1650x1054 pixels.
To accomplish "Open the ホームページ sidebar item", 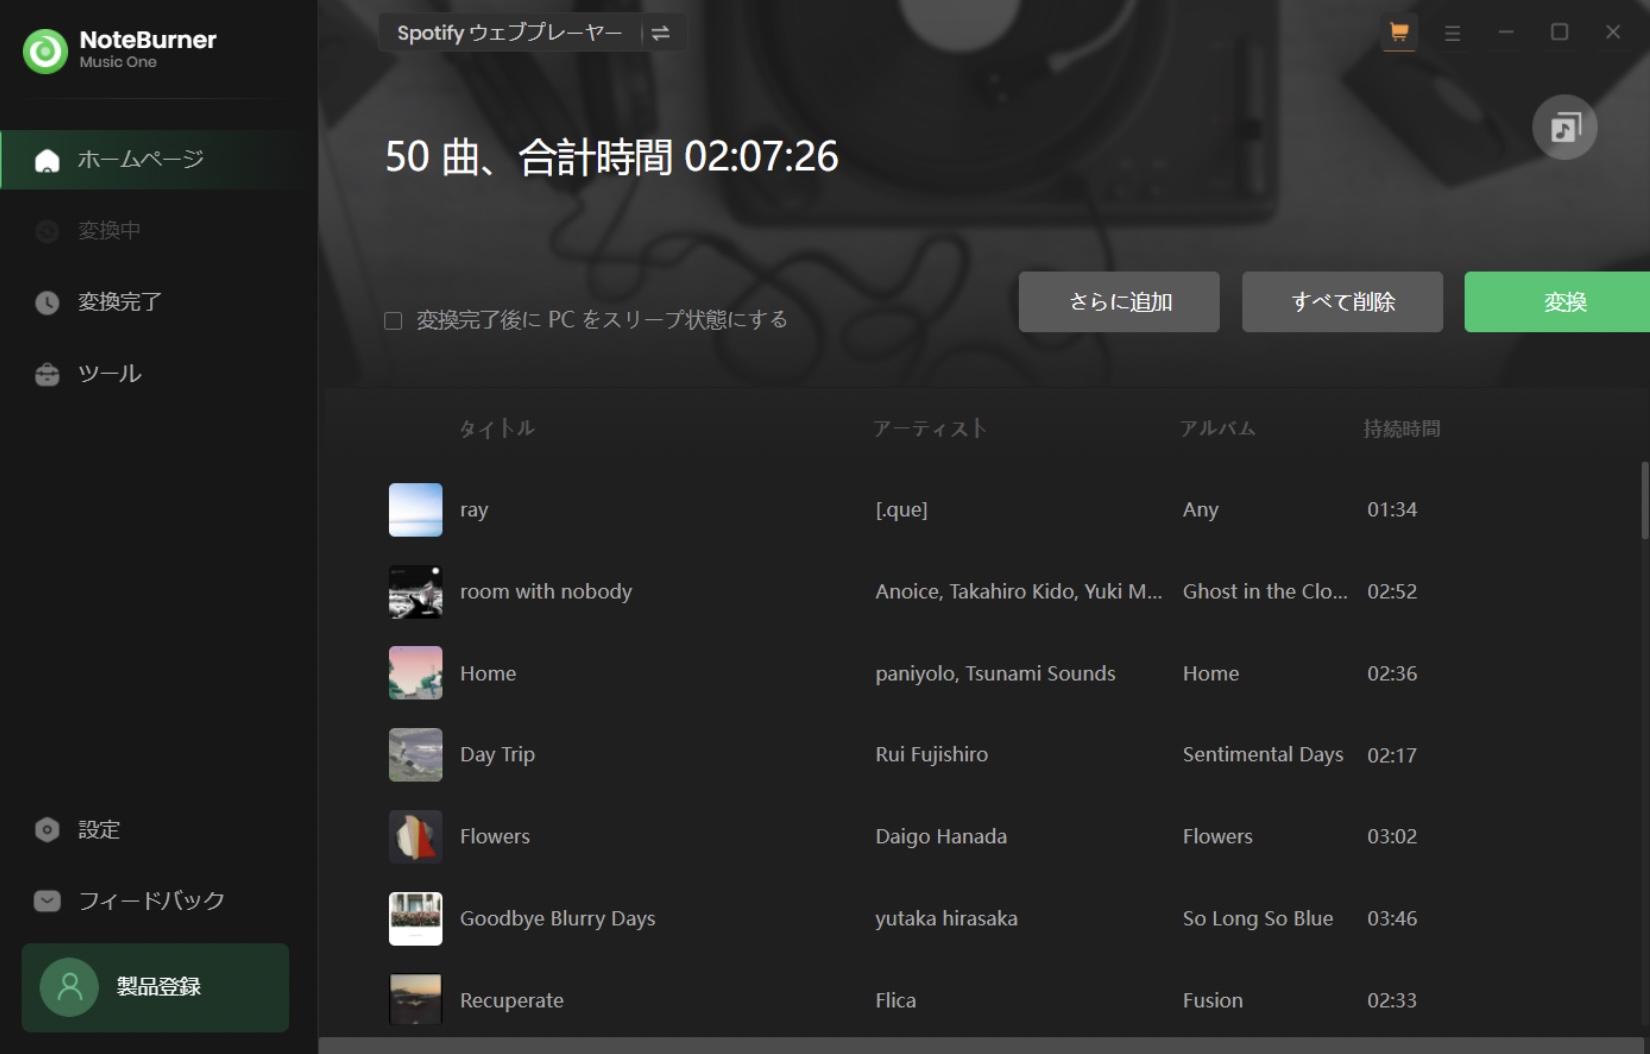I will pyautogui.click(x=159, y=159).
